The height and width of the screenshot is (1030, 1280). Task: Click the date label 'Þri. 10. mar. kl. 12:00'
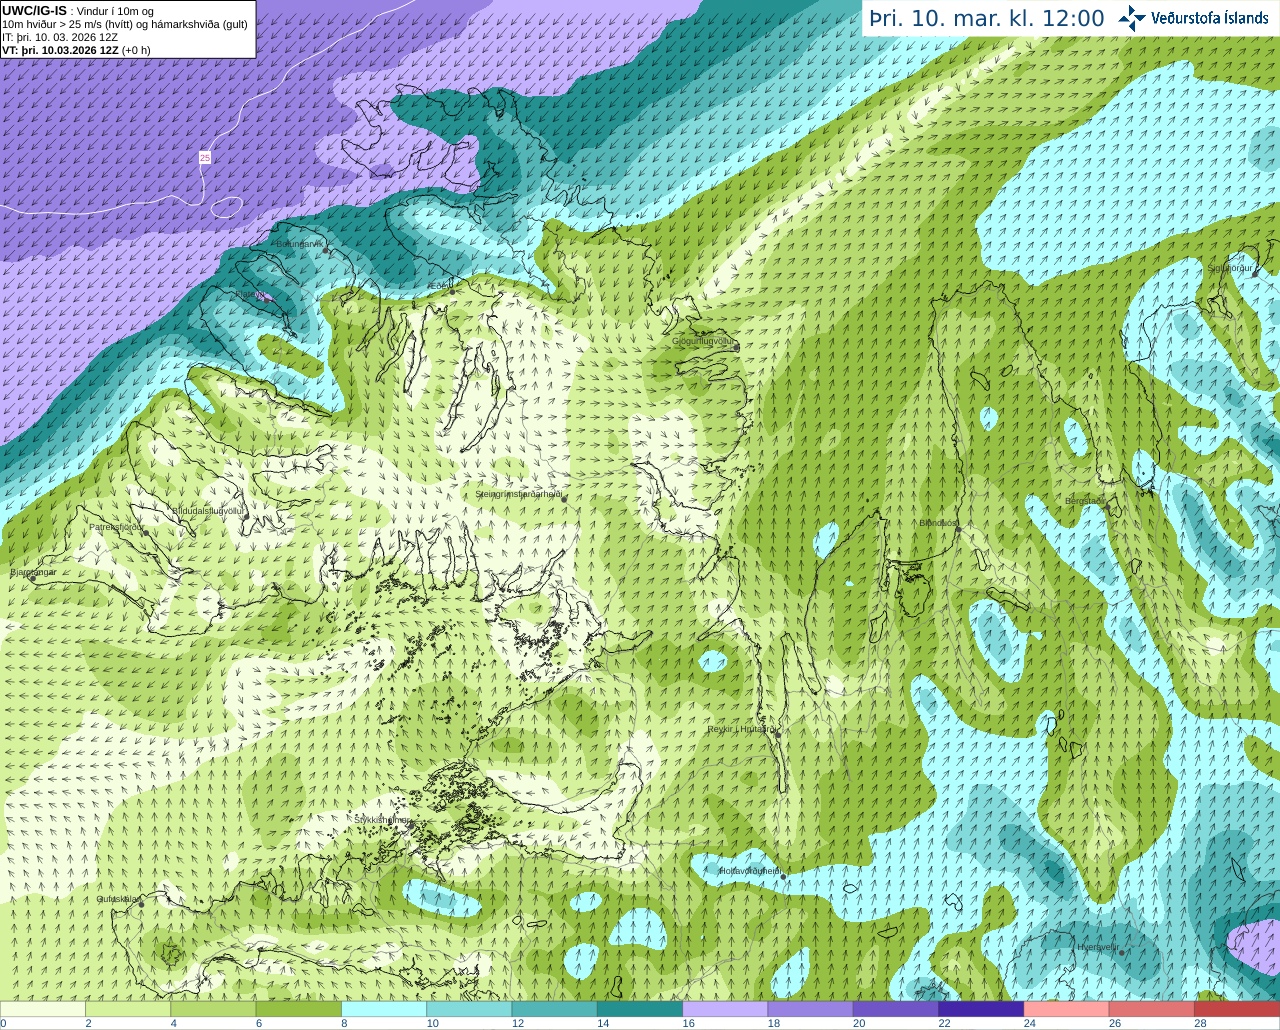point(987,19)
